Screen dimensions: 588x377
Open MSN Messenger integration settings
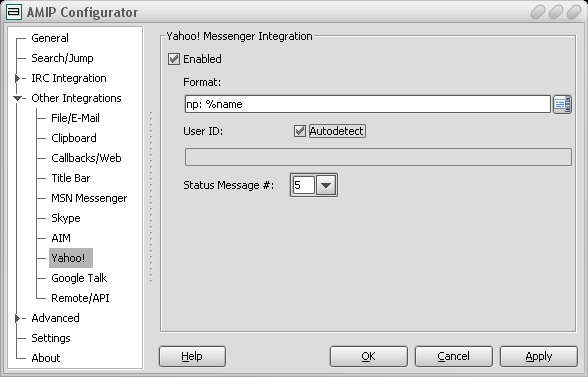[x=89, y=198]
